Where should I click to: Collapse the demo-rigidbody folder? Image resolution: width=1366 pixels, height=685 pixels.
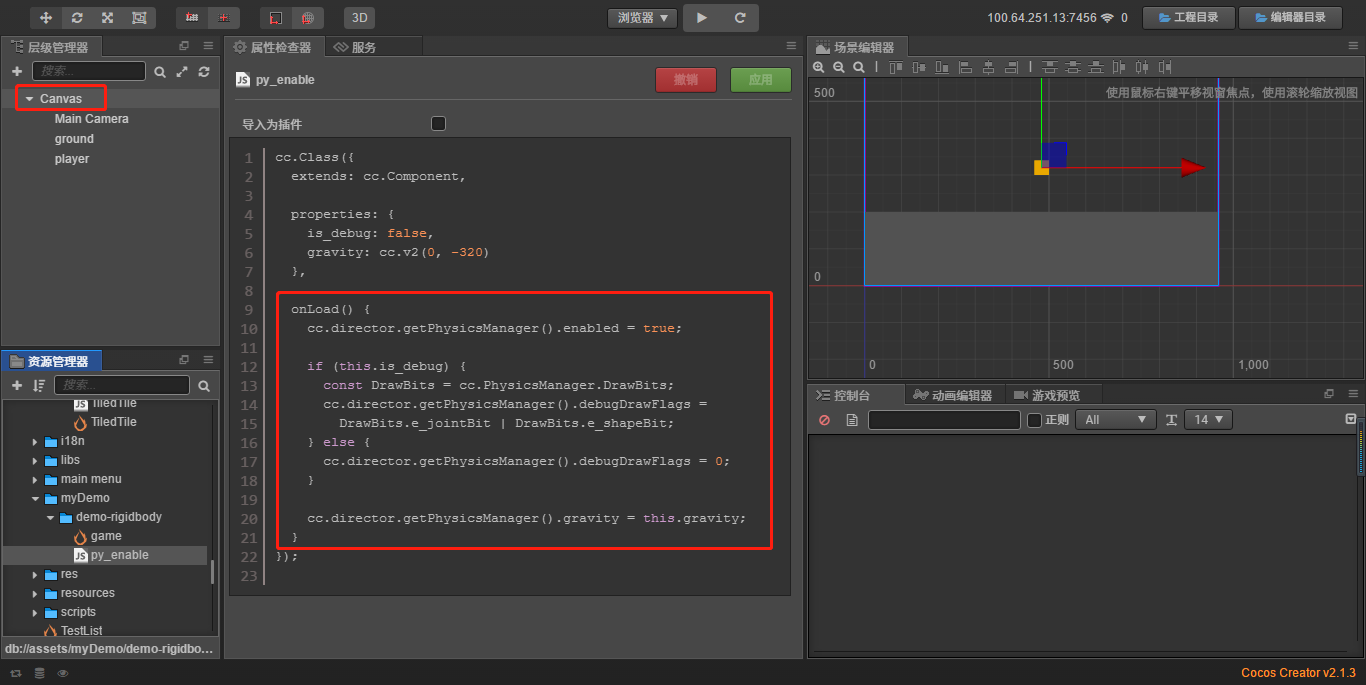point(50,517)
